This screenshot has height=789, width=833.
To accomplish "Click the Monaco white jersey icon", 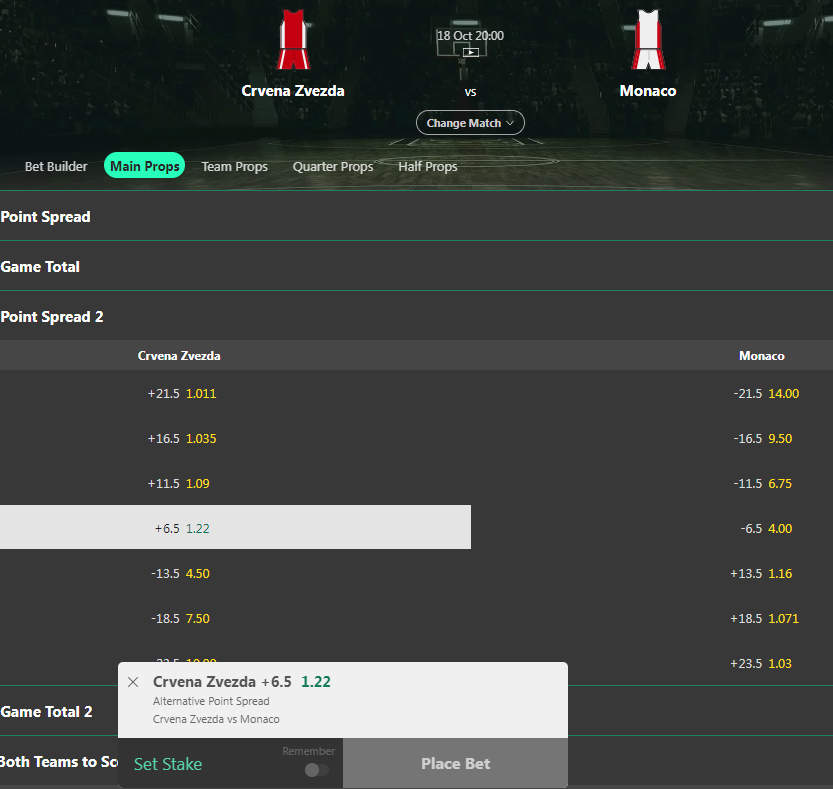I will [648, 39].
